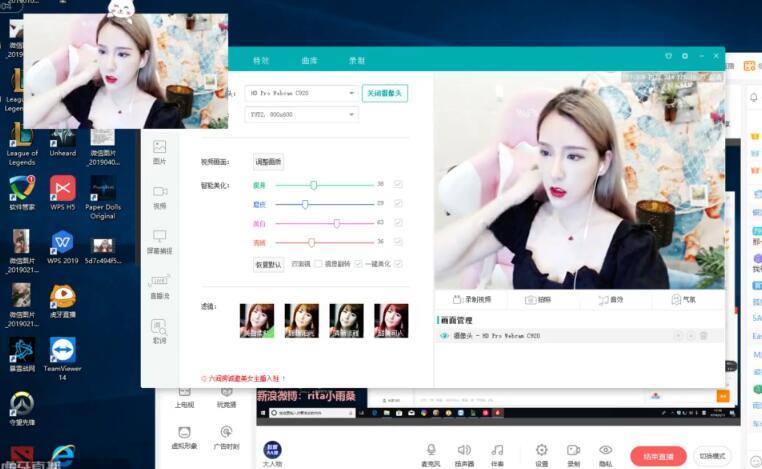Select the fourth filter thumbnail

pyautogui.click(x=391, y=320)
